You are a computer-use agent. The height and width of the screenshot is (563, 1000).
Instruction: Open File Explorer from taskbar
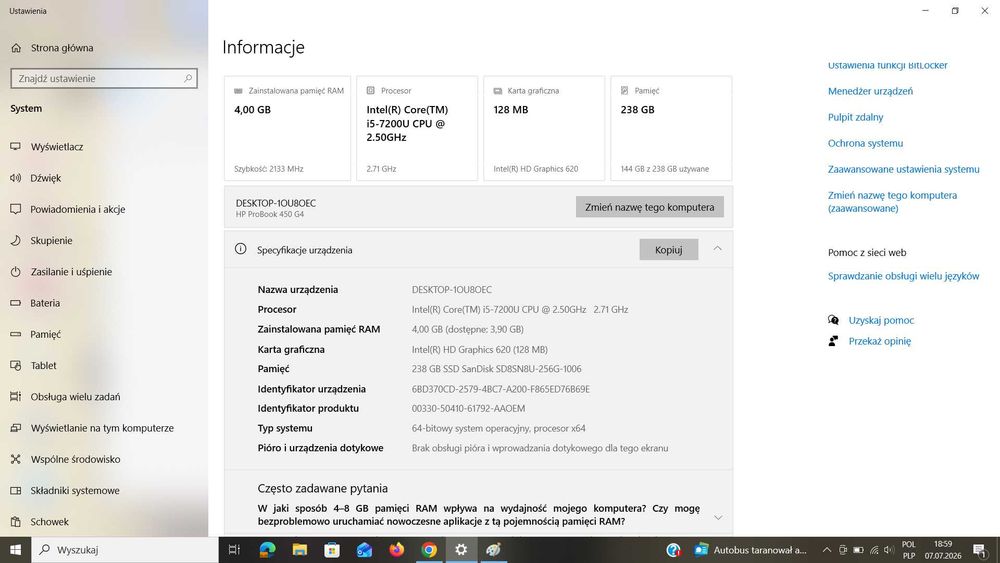click(300, 550)
